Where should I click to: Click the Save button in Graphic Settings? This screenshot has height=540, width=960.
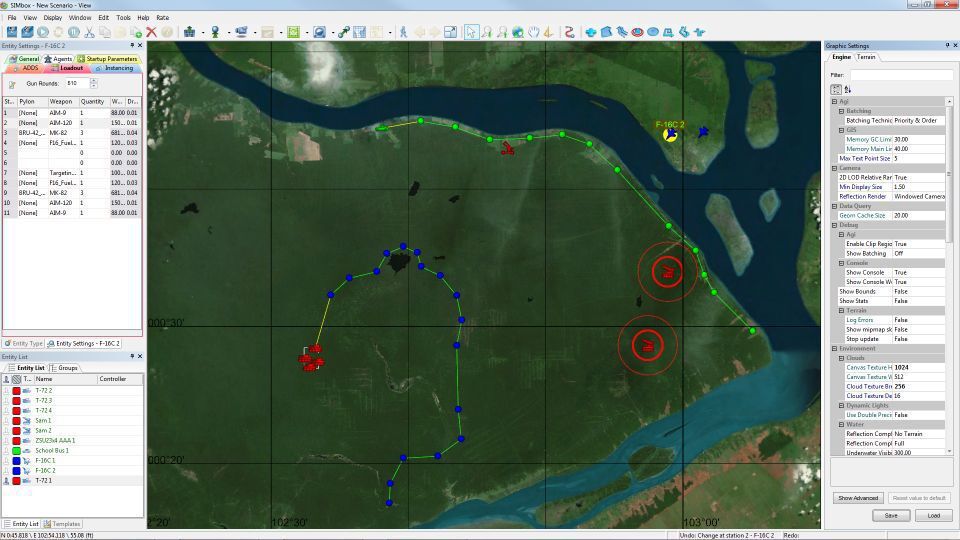pyautogui.click(x=890, y=516)
